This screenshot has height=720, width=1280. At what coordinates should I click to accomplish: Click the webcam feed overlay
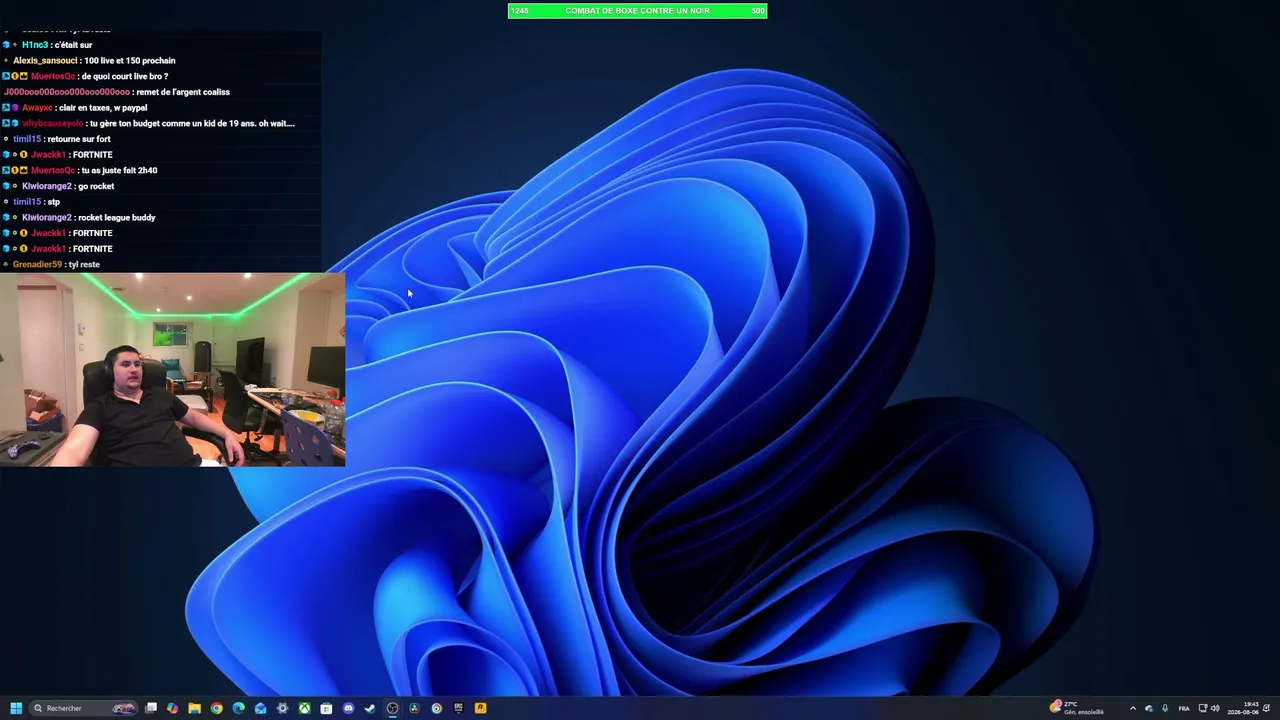click(172, 369)
